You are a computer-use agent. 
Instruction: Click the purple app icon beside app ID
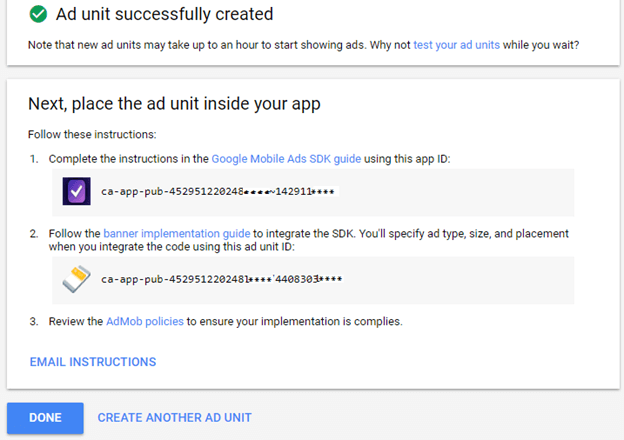point(77,191)
